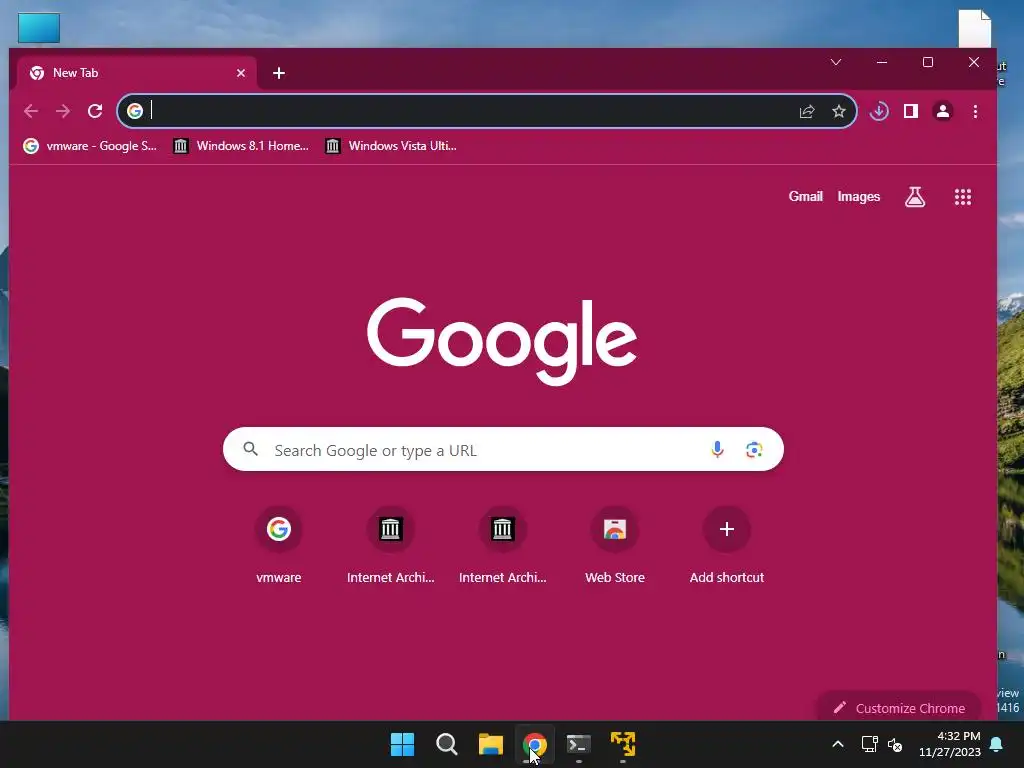Expand the tab search chevron

pyautogui.click(x=836, y=62)
